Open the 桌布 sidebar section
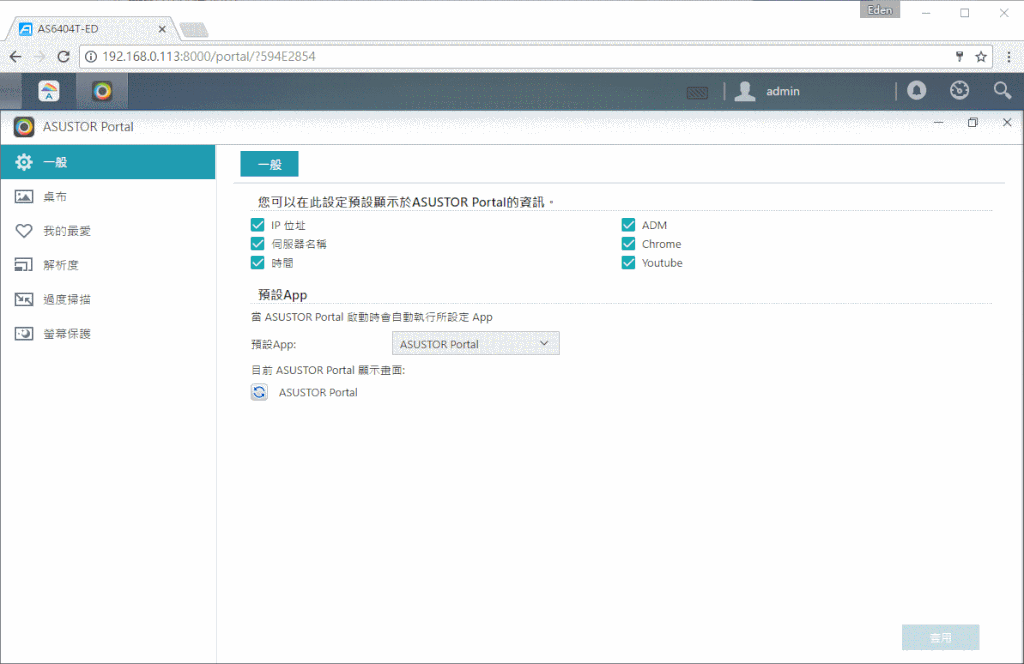1024x664 pixels. pos(108,197)
